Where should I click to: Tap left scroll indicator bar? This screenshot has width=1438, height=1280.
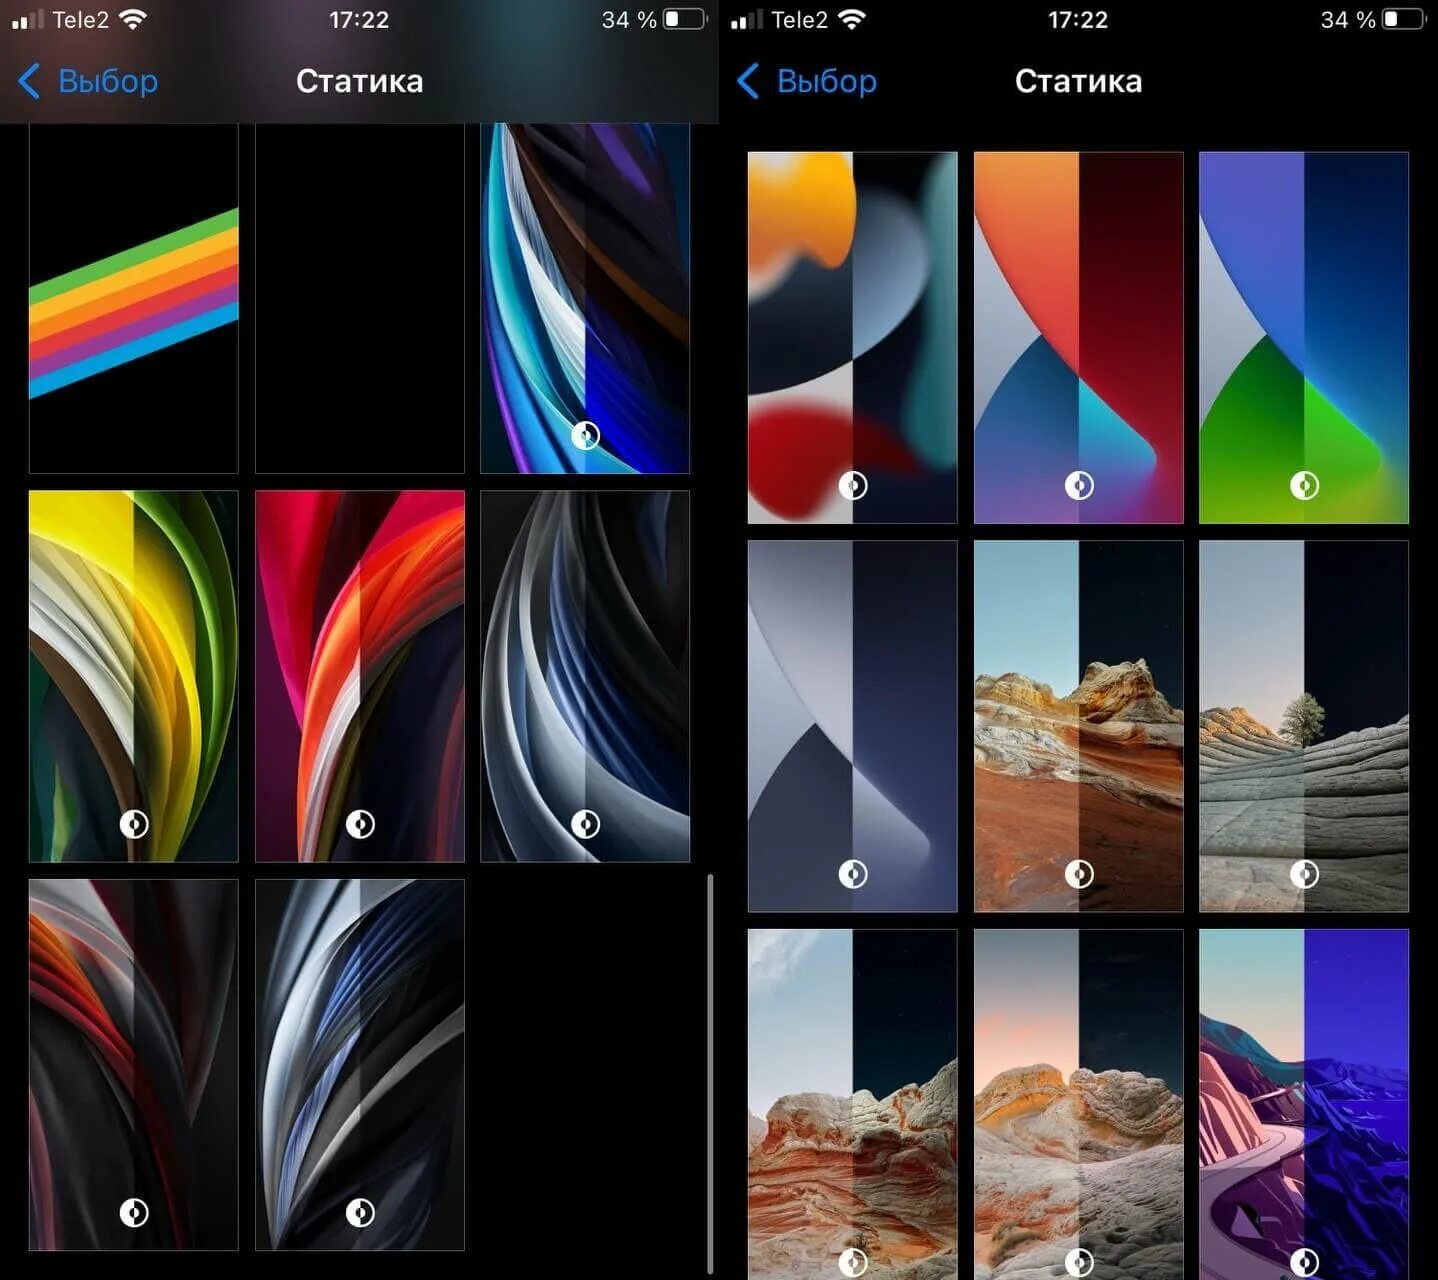click(x=710, y=1073)
